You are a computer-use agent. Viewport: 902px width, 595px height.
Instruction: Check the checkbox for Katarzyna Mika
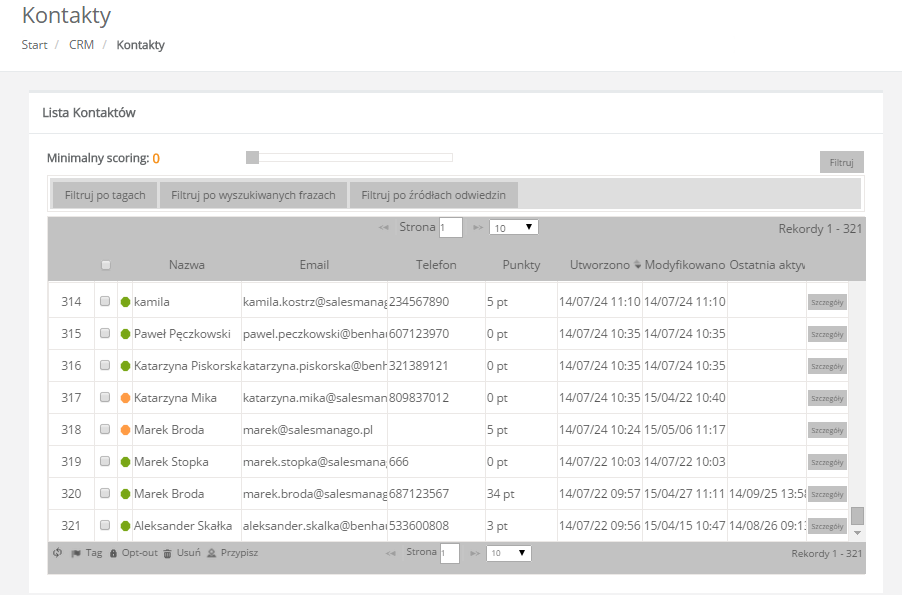coord(105,397)
